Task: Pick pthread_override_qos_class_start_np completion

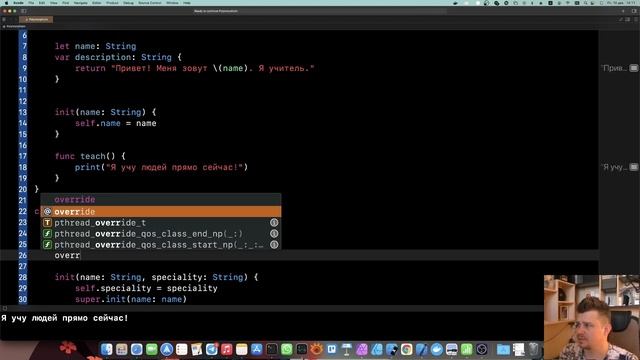Action: tap(160, 244)
